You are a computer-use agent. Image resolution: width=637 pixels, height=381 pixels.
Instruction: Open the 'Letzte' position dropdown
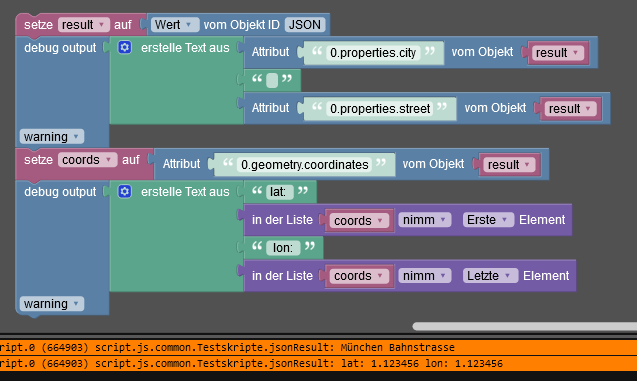pos(490,276)
